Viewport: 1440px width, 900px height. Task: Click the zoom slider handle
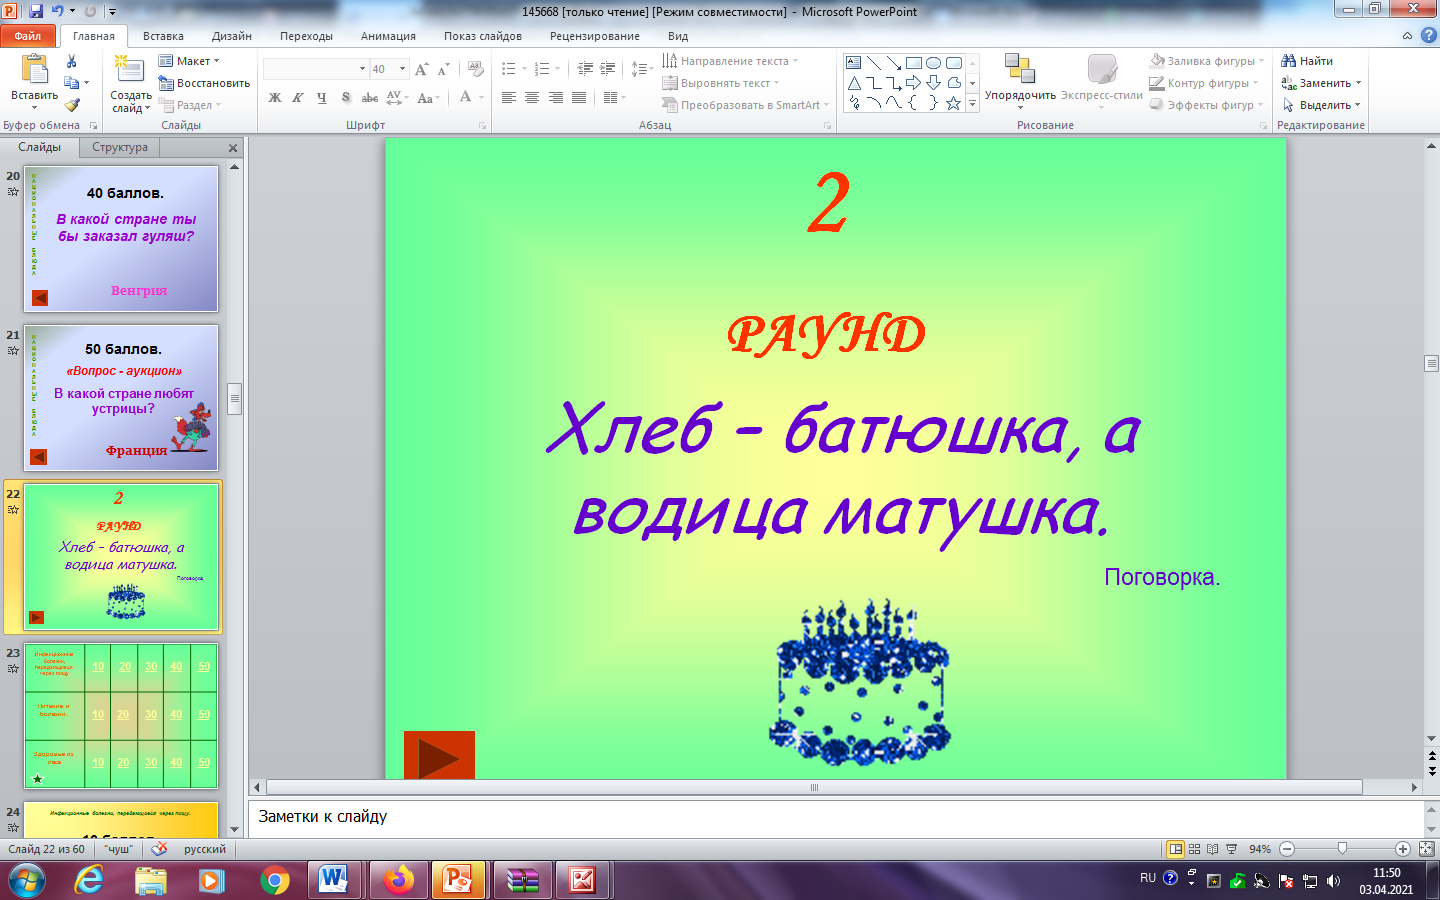[x=1342, y=849]
